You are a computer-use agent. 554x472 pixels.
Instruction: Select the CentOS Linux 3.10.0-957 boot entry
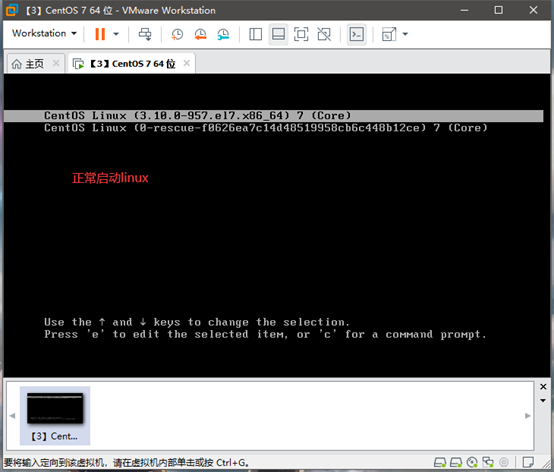(273, 116)
